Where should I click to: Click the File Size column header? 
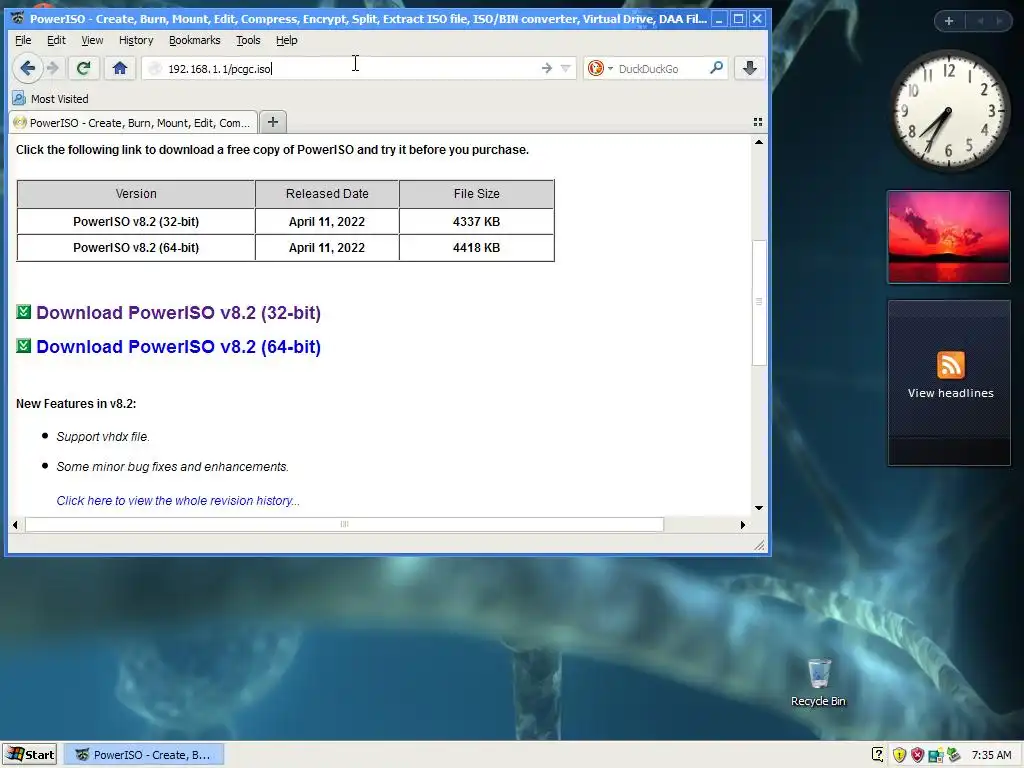click(x=476, y=194)
